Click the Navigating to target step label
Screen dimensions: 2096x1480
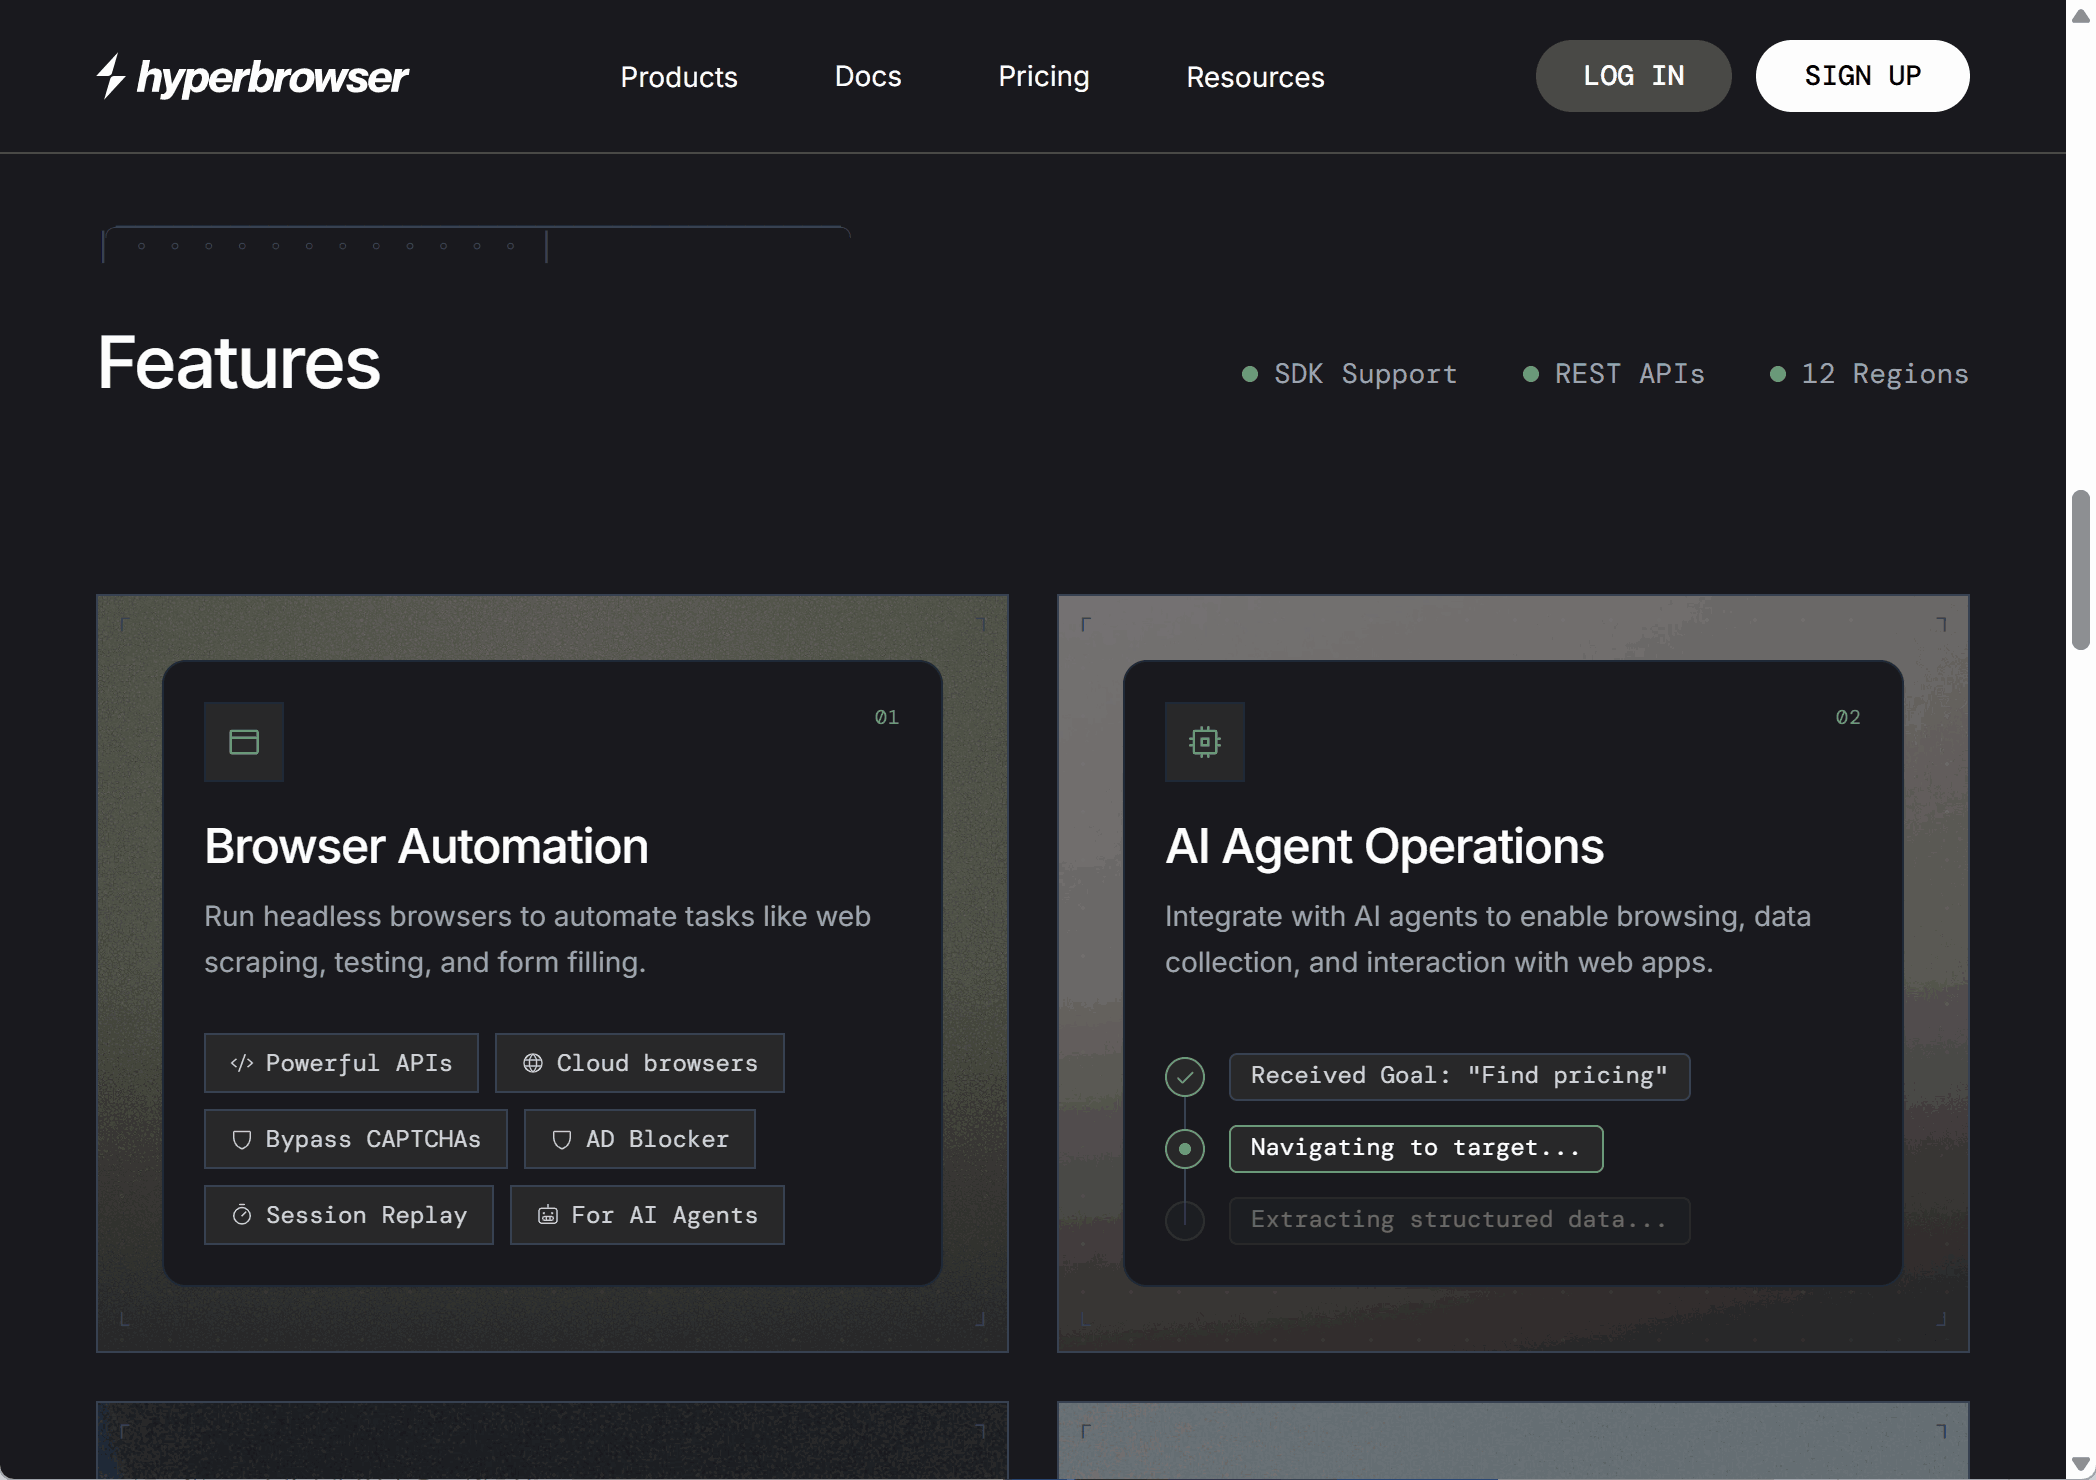pos(1415,1148)
